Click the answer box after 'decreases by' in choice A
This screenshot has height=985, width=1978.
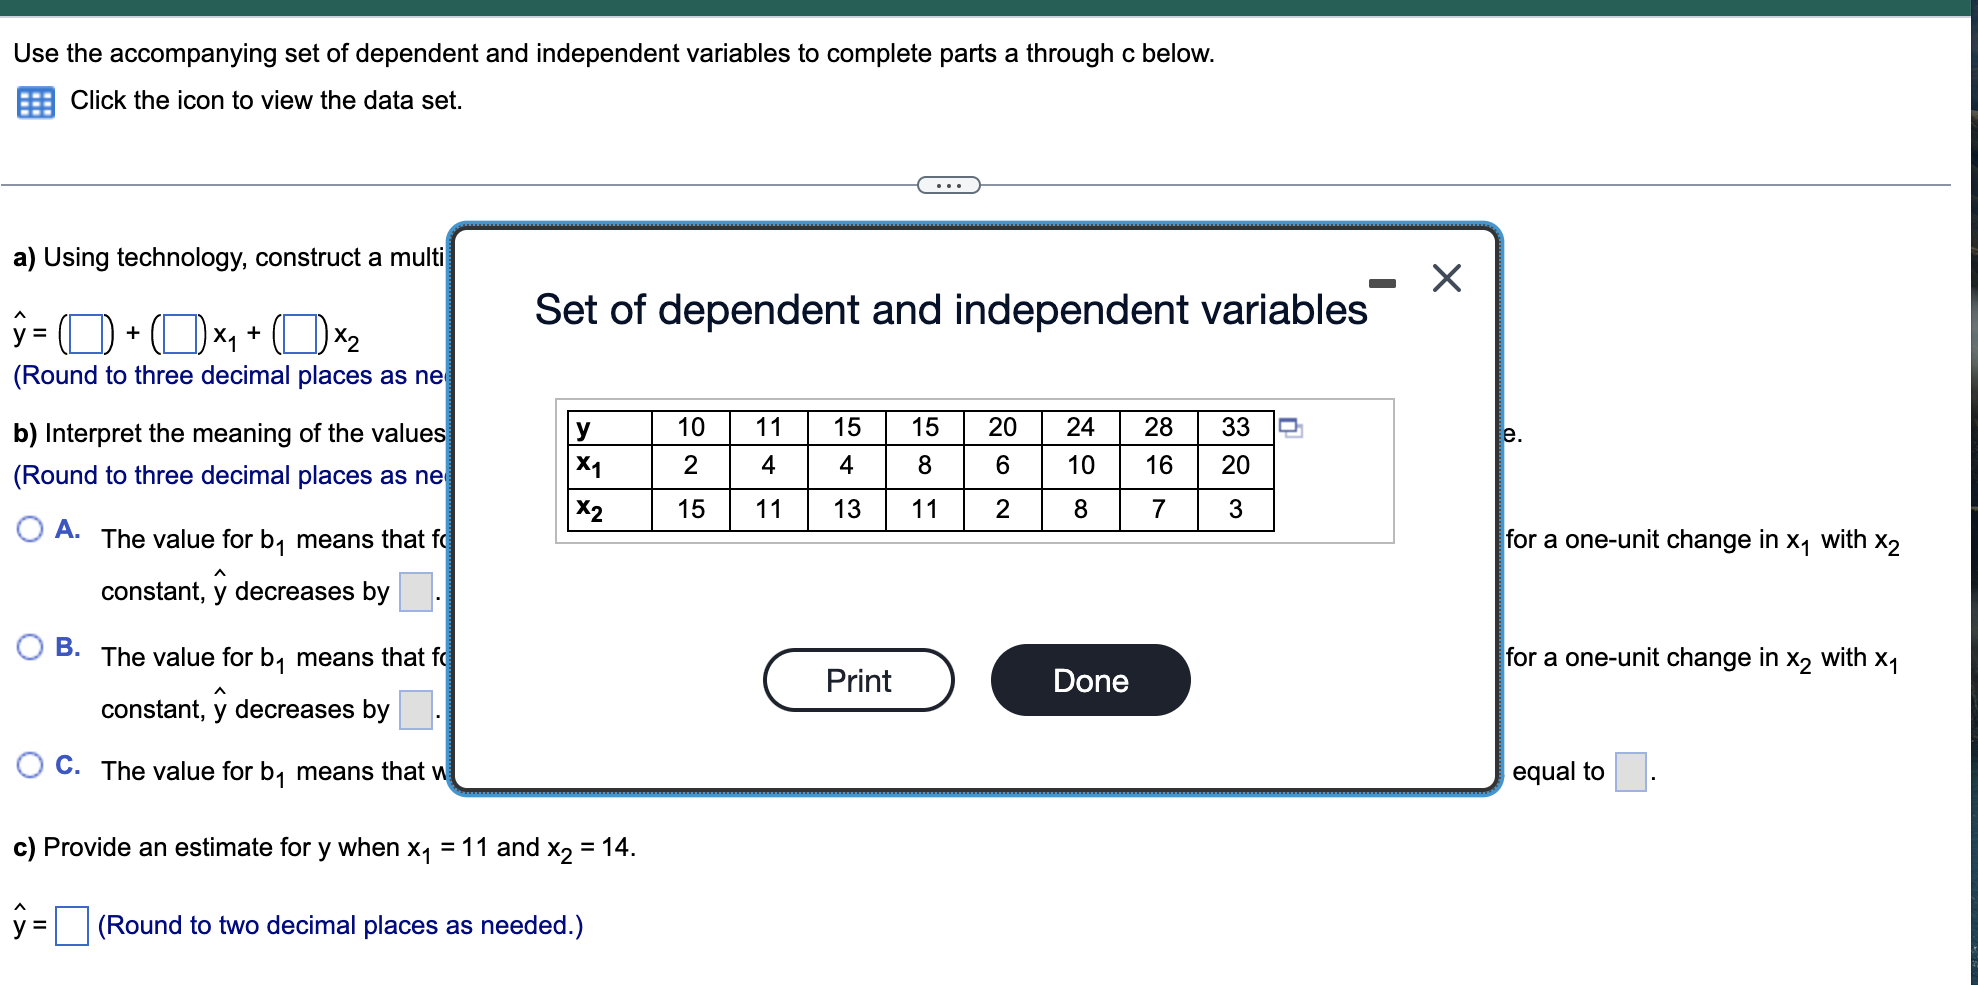(415, 591)
